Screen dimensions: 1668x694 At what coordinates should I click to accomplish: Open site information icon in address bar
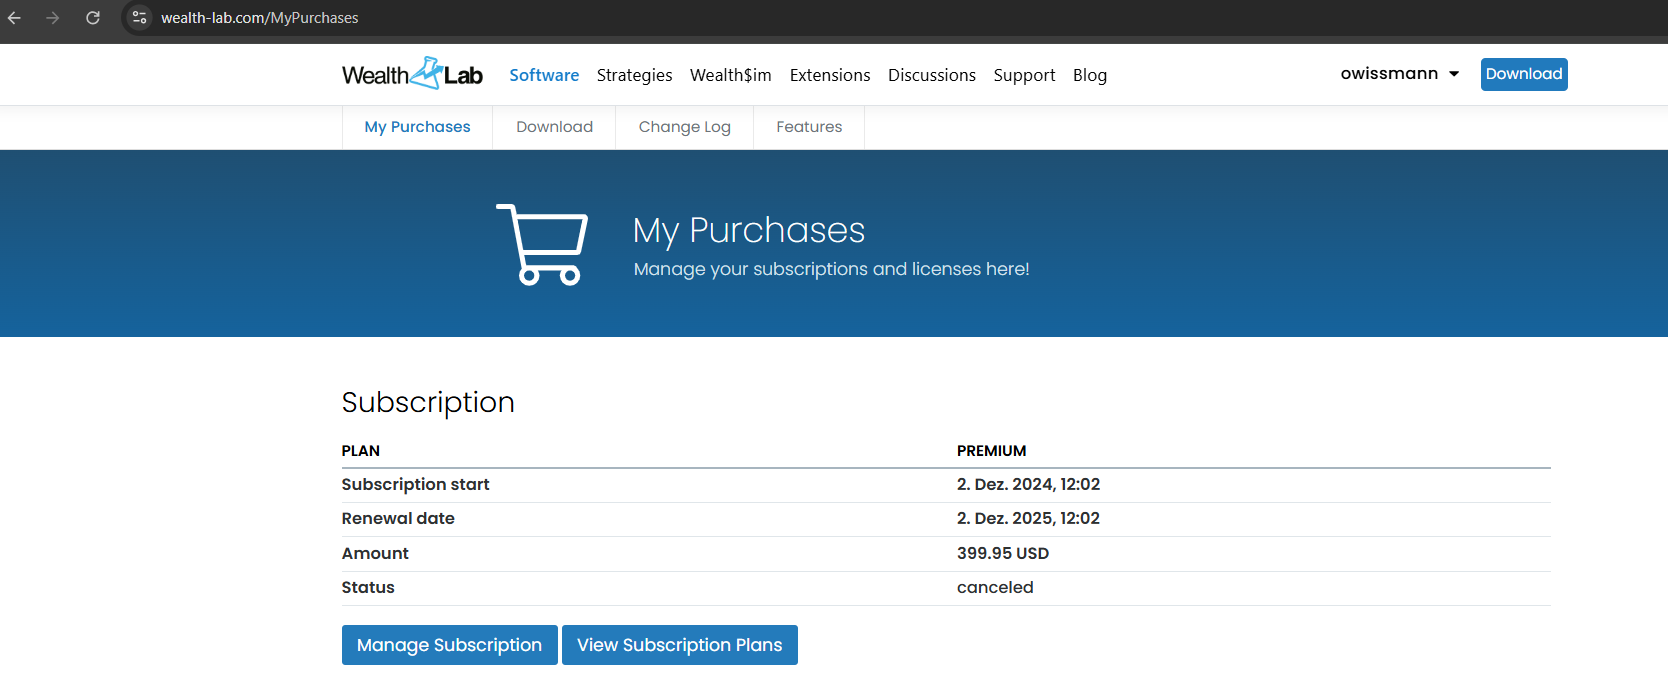[x=140, y=18]
